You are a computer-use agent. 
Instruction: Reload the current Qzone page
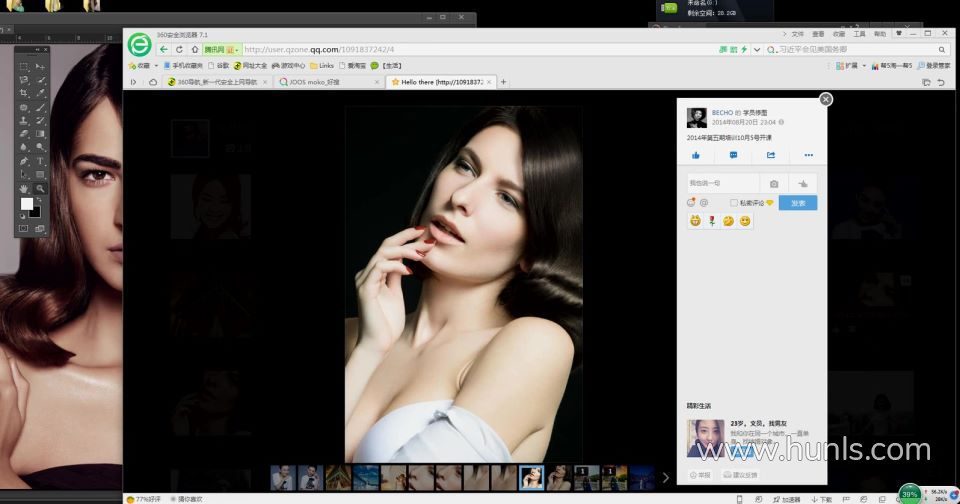coord(179,50)
